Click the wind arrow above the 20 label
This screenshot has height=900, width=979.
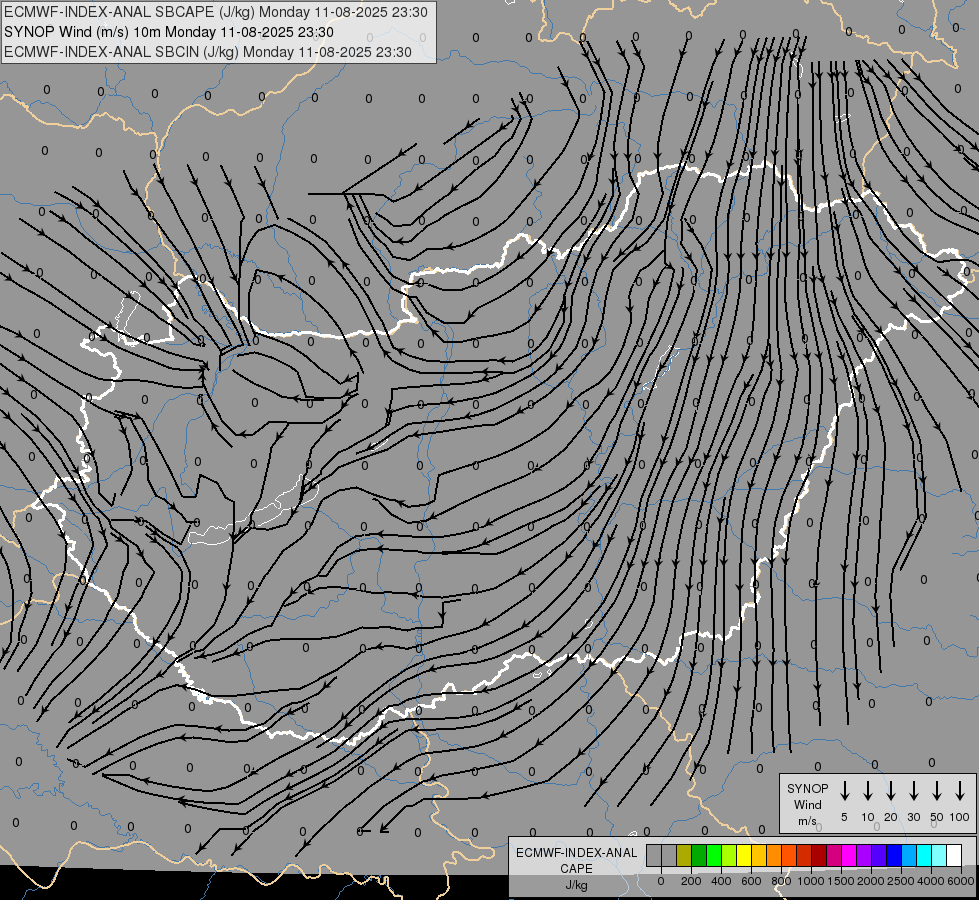[x=891, y=791]
